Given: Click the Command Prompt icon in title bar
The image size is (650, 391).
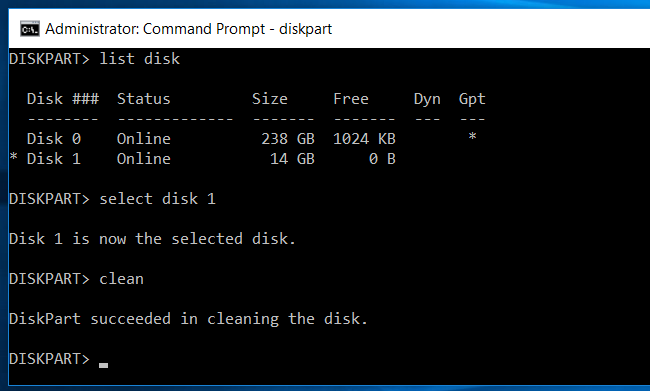Looking at the screenshot, I should [30, 29].
